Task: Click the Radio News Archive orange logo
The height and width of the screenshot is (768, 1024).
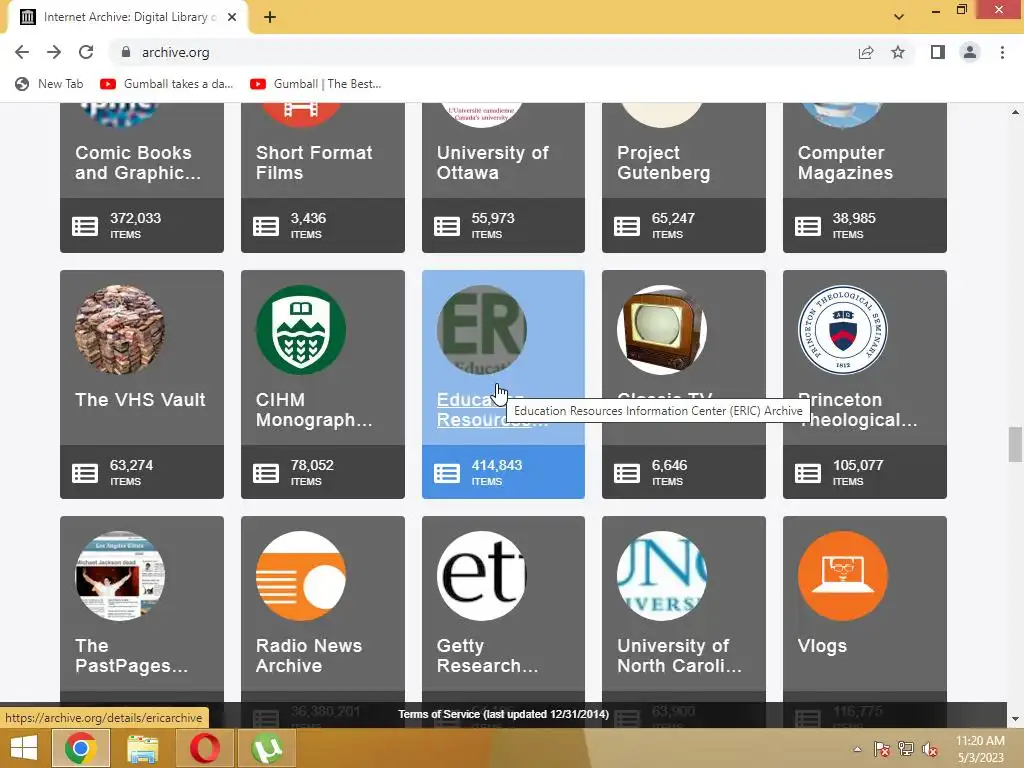Action: coord(300,576)
